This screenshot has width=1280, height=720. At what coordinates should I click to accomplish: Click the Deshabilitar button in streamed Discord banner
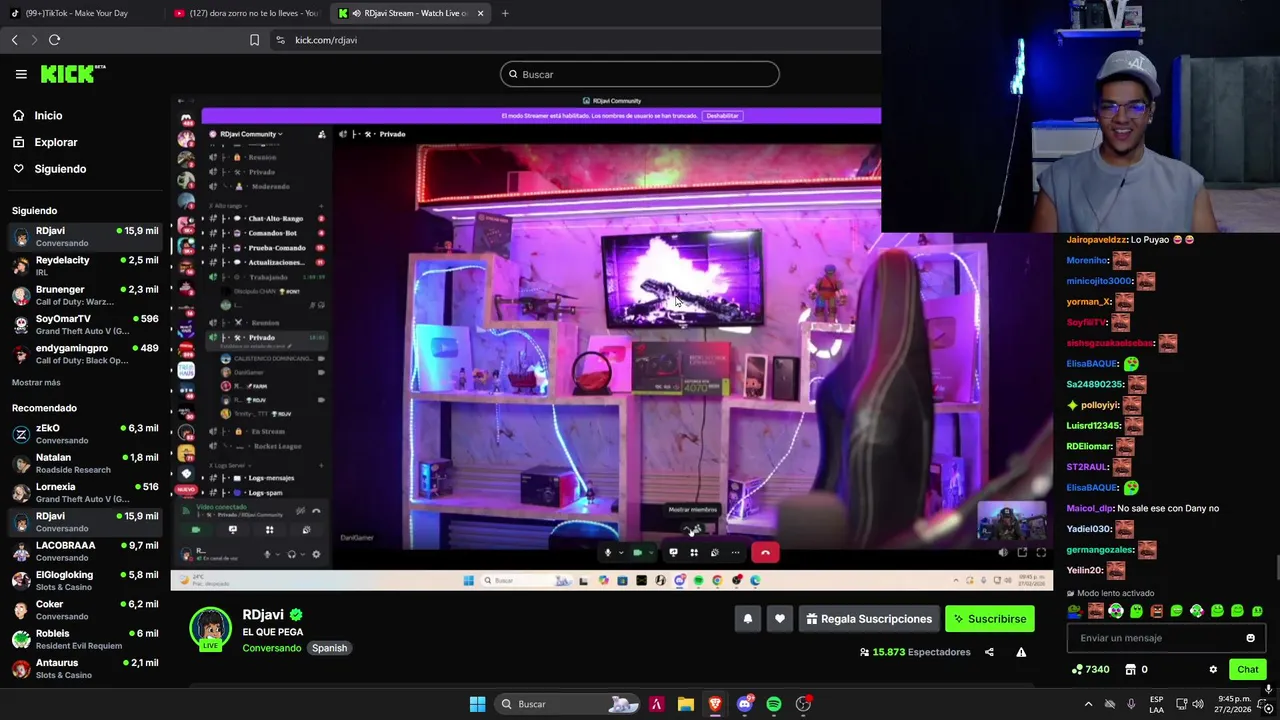(722, 116)
